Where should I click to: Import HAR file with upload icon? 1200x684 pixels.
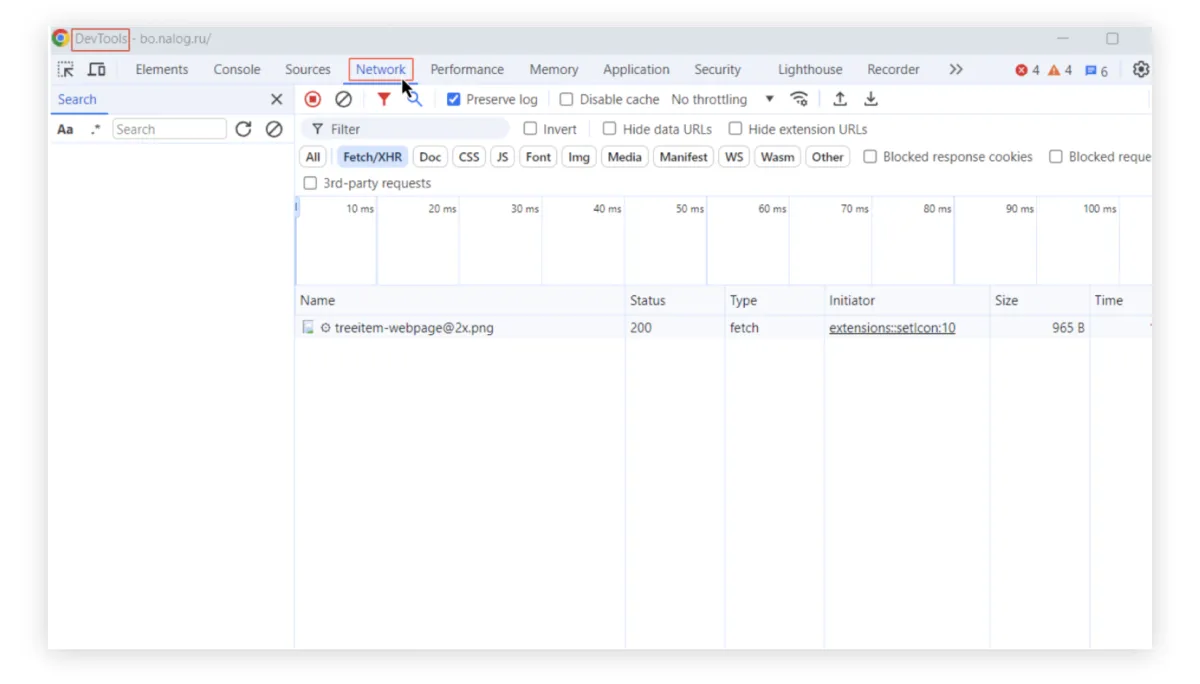[x=840, y=99]
